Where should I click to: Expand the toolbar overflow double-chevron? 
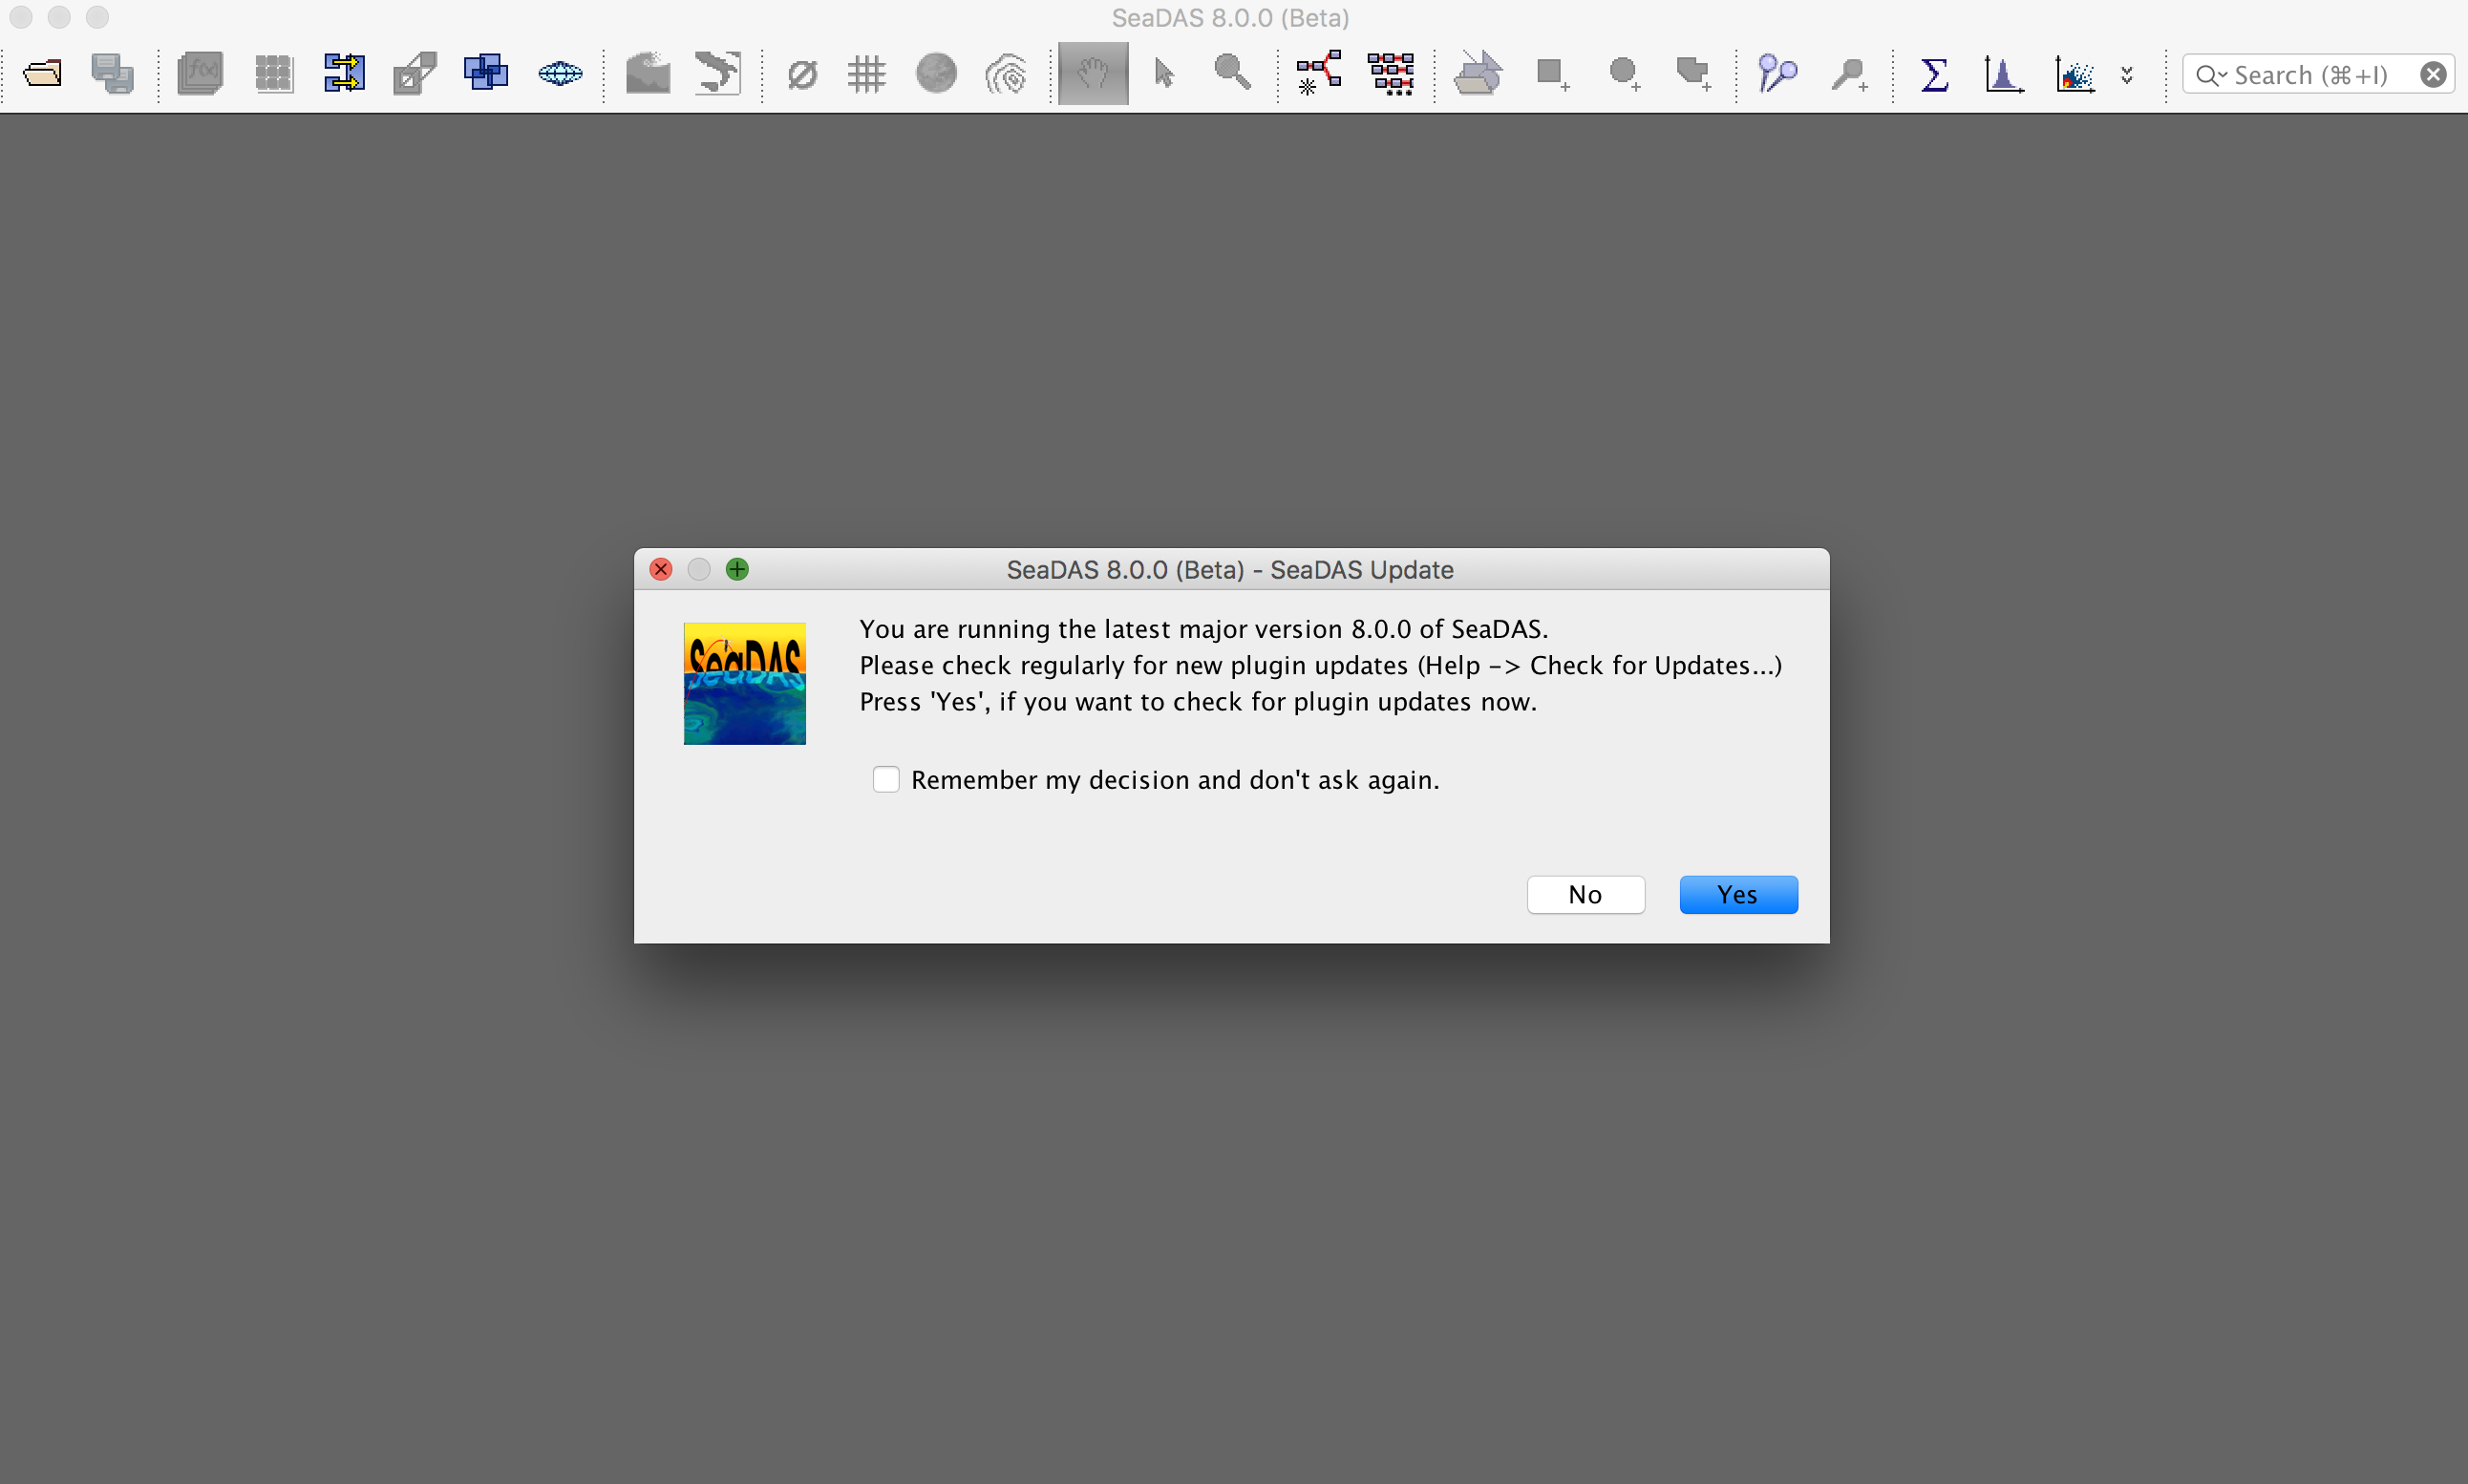tap(2127, 75)
